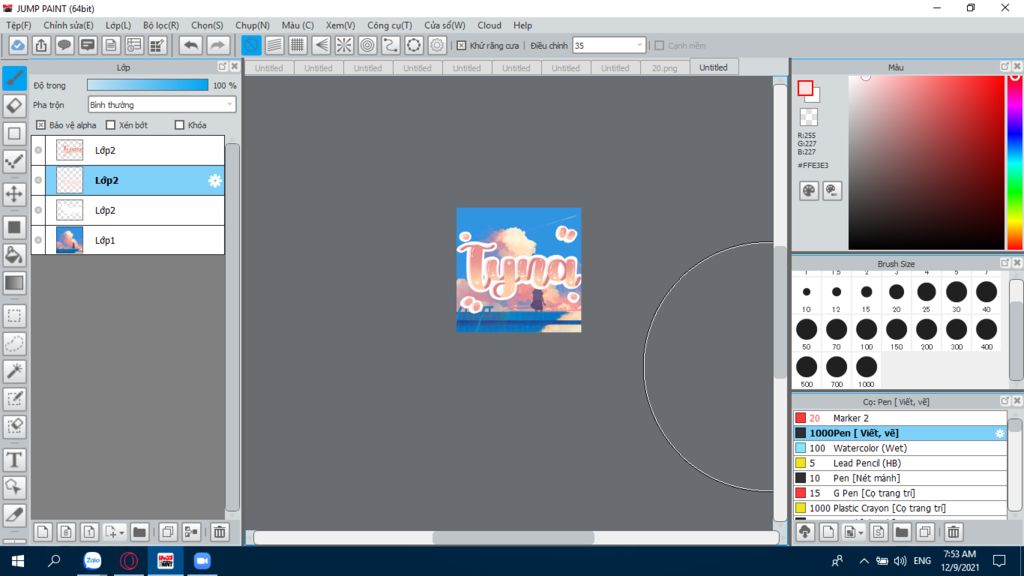The height and width of the screenshot is (576, 1024).
Task: Click the transparent color swatch
Action: pos(808,117)
